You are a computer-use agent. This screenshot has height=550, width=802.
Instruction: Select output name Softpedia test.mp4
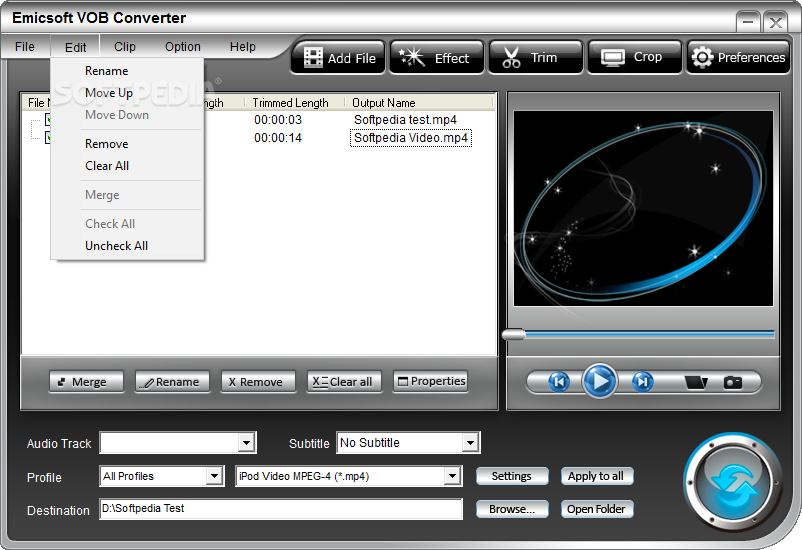point(405,120)
